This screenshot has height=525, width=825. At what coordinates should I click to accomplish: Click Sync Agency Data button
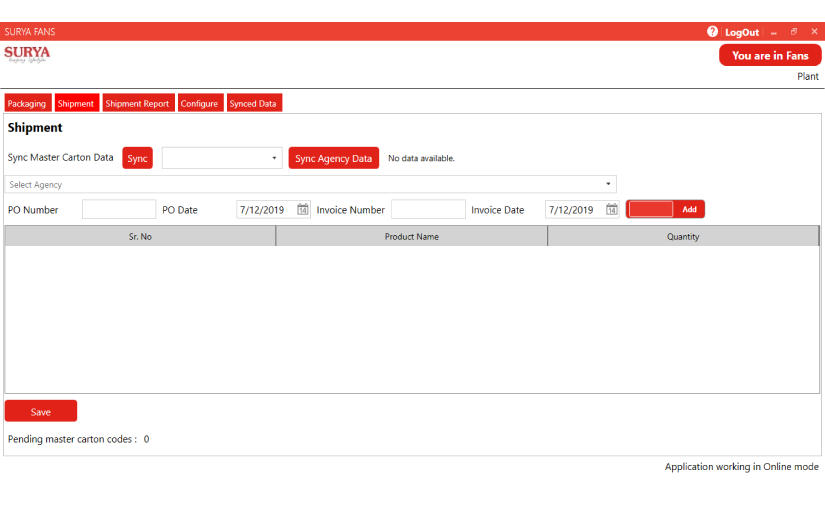pos(334,158)
